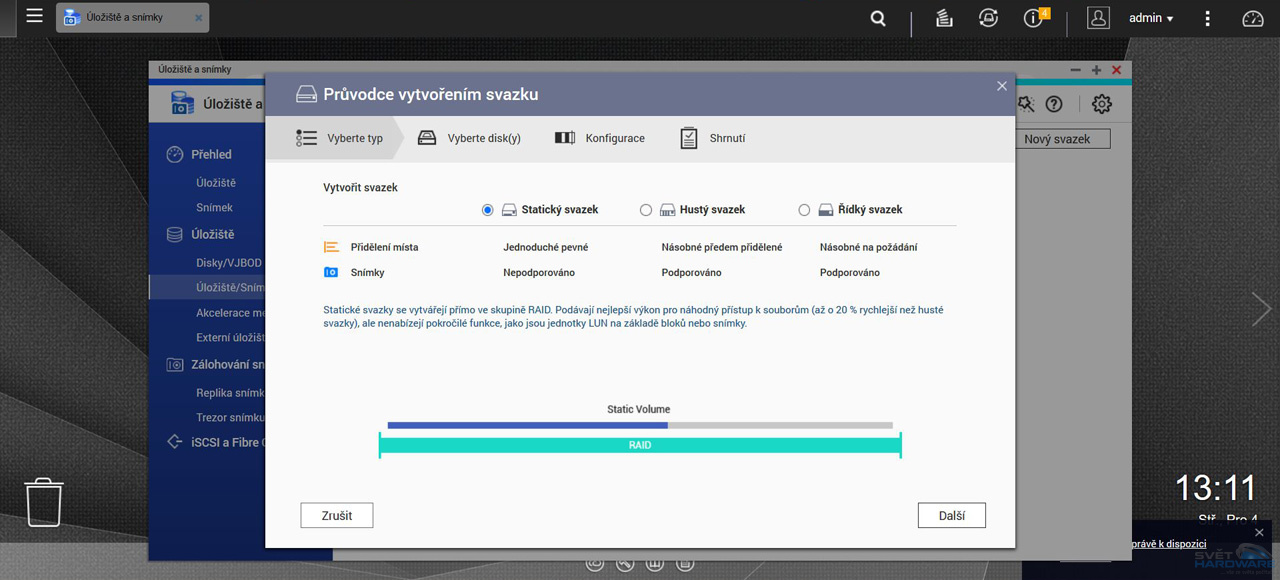Select the Řídký svazek radio button

click(x=804, y=210)
